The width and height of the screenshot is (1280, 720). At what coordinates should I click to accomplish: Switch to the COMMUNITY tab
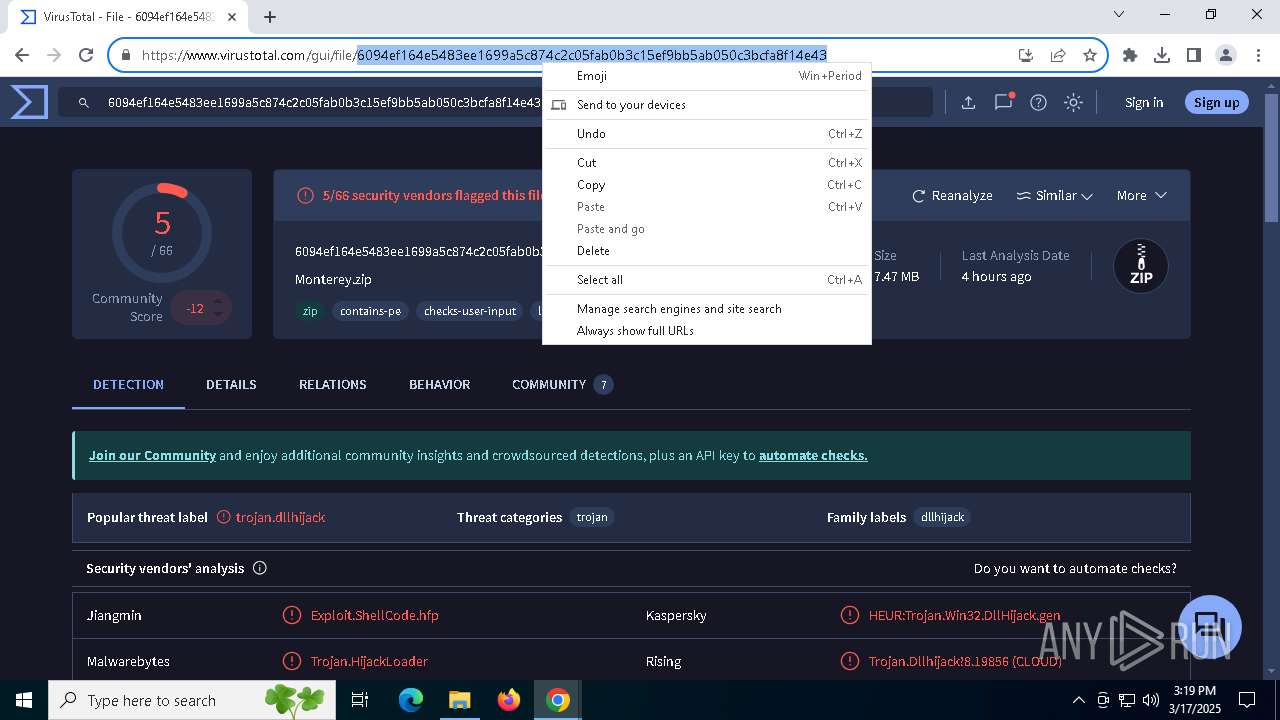[561, 384]
